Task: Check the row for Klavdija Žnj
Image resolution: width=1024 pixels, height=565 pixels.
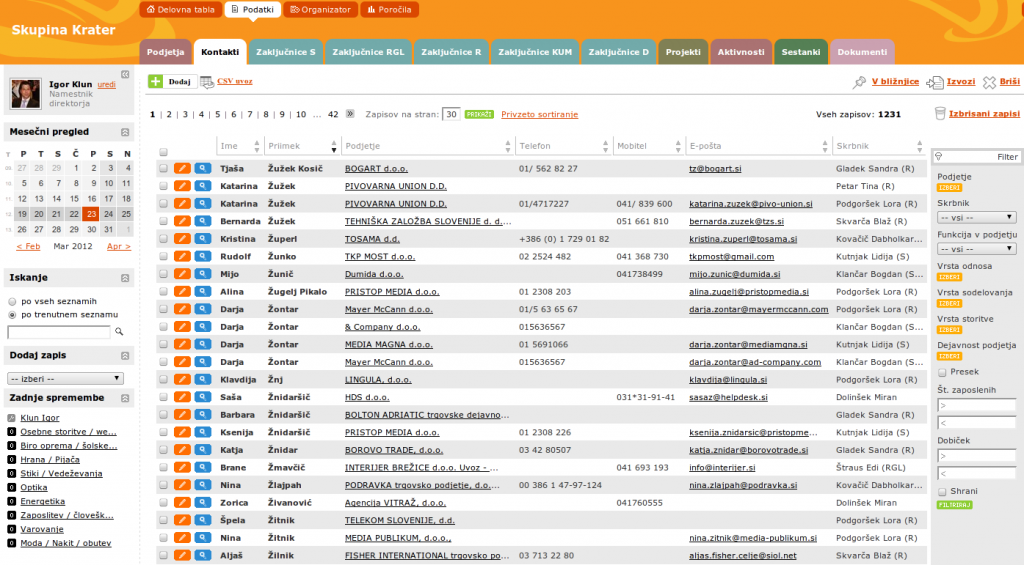Action: click(163, 379)
